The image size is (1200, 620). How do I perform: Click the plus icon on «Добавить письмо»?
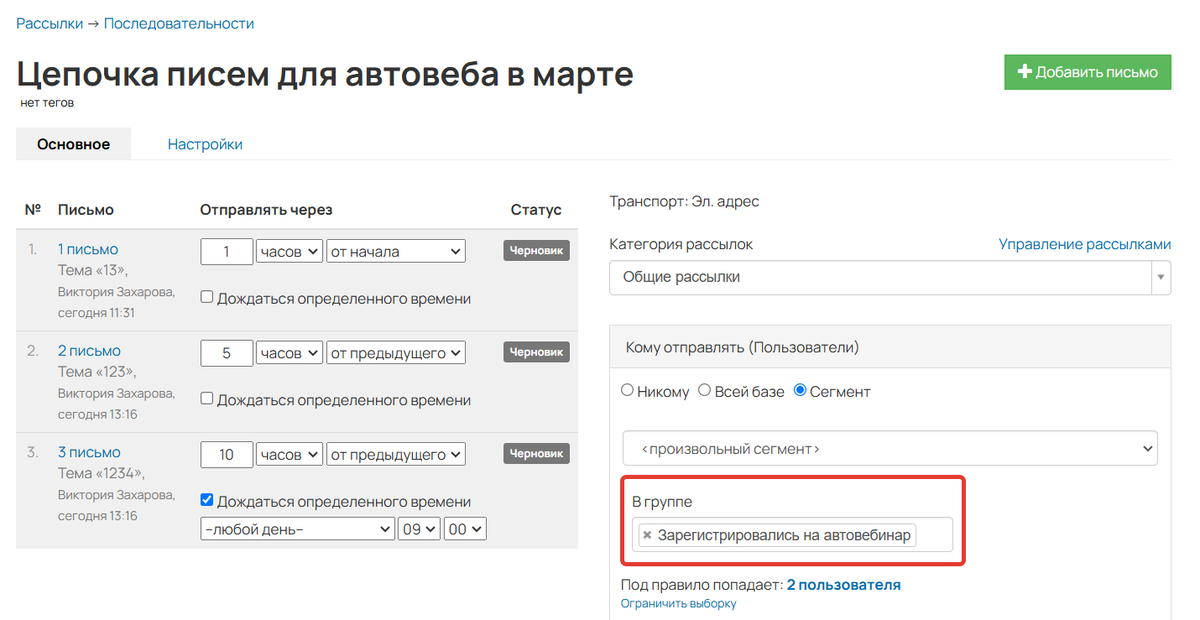(1023, 72)
